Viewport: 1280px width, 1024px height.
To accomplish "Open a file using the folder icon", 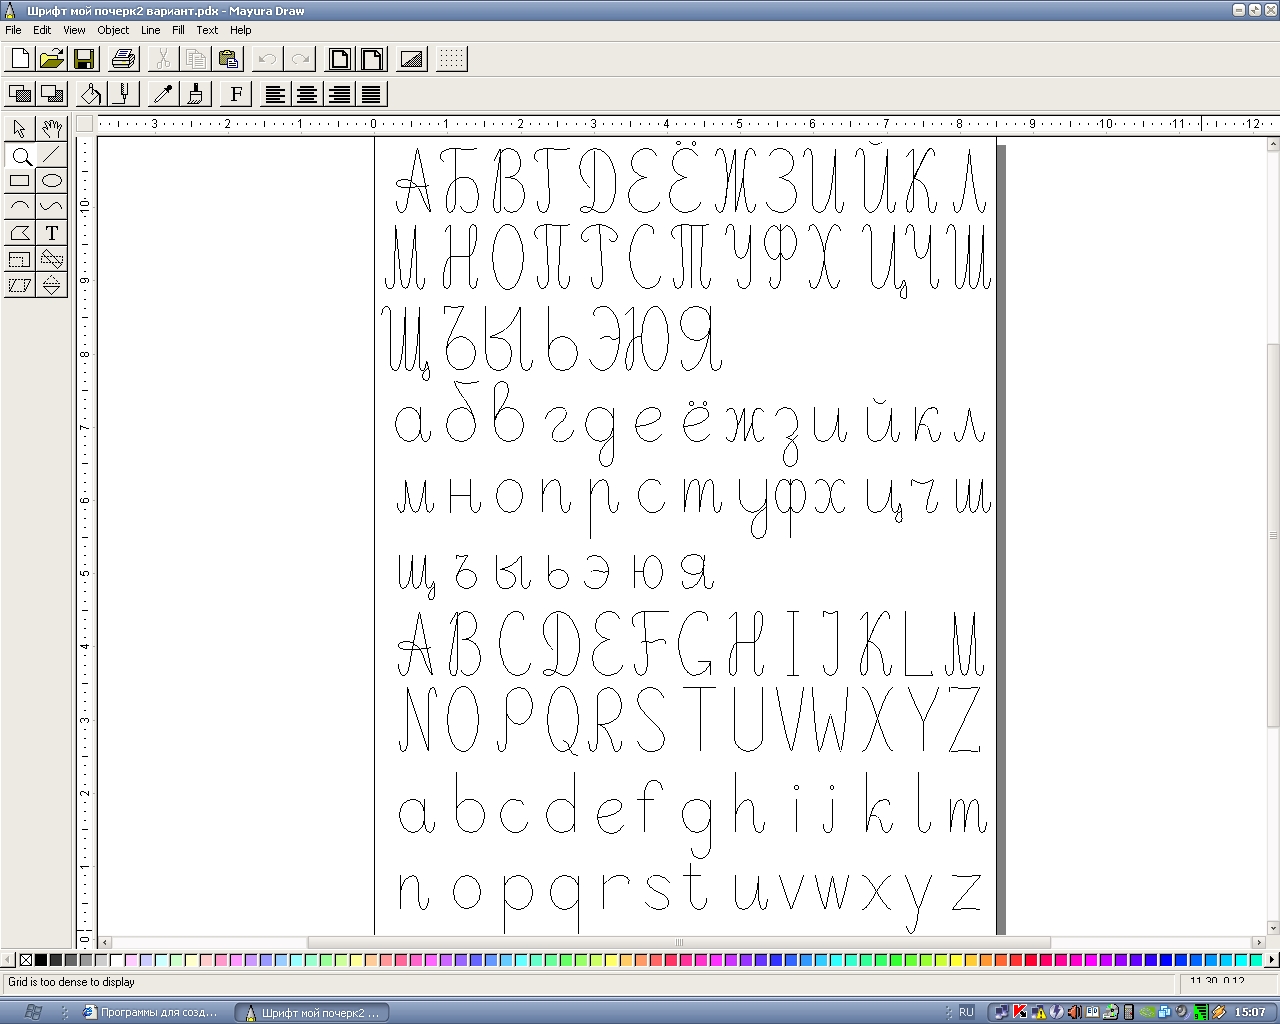I will click(52, 59).
